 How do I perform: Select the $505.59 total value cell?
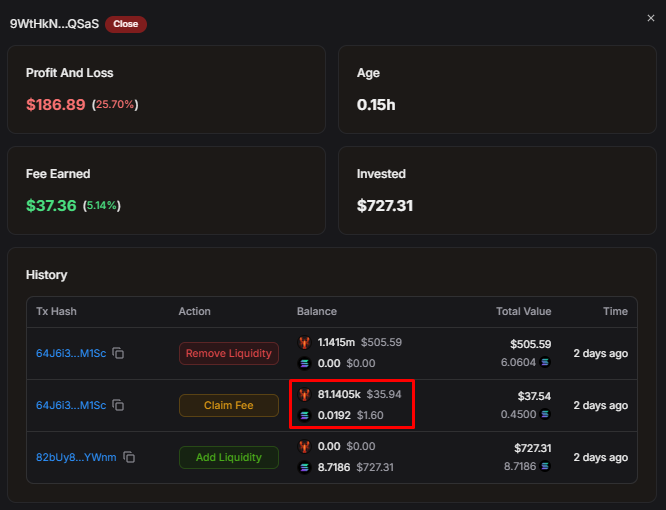(x=531, y=344)
